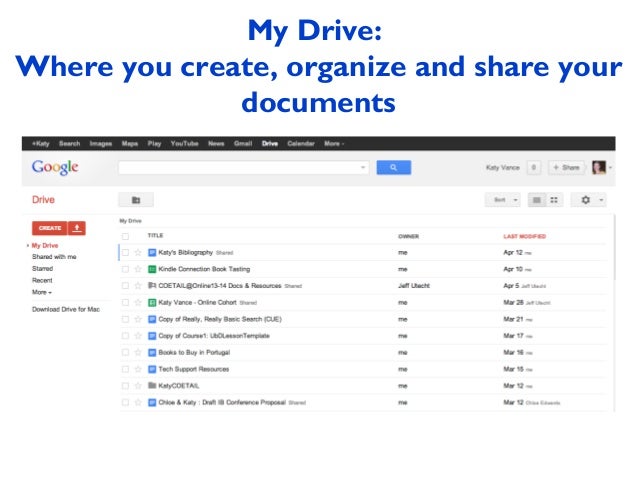This screenshot has height=479, width=638.
Task: Open the More menu in the black top bar
Action: tap(334, 144)
